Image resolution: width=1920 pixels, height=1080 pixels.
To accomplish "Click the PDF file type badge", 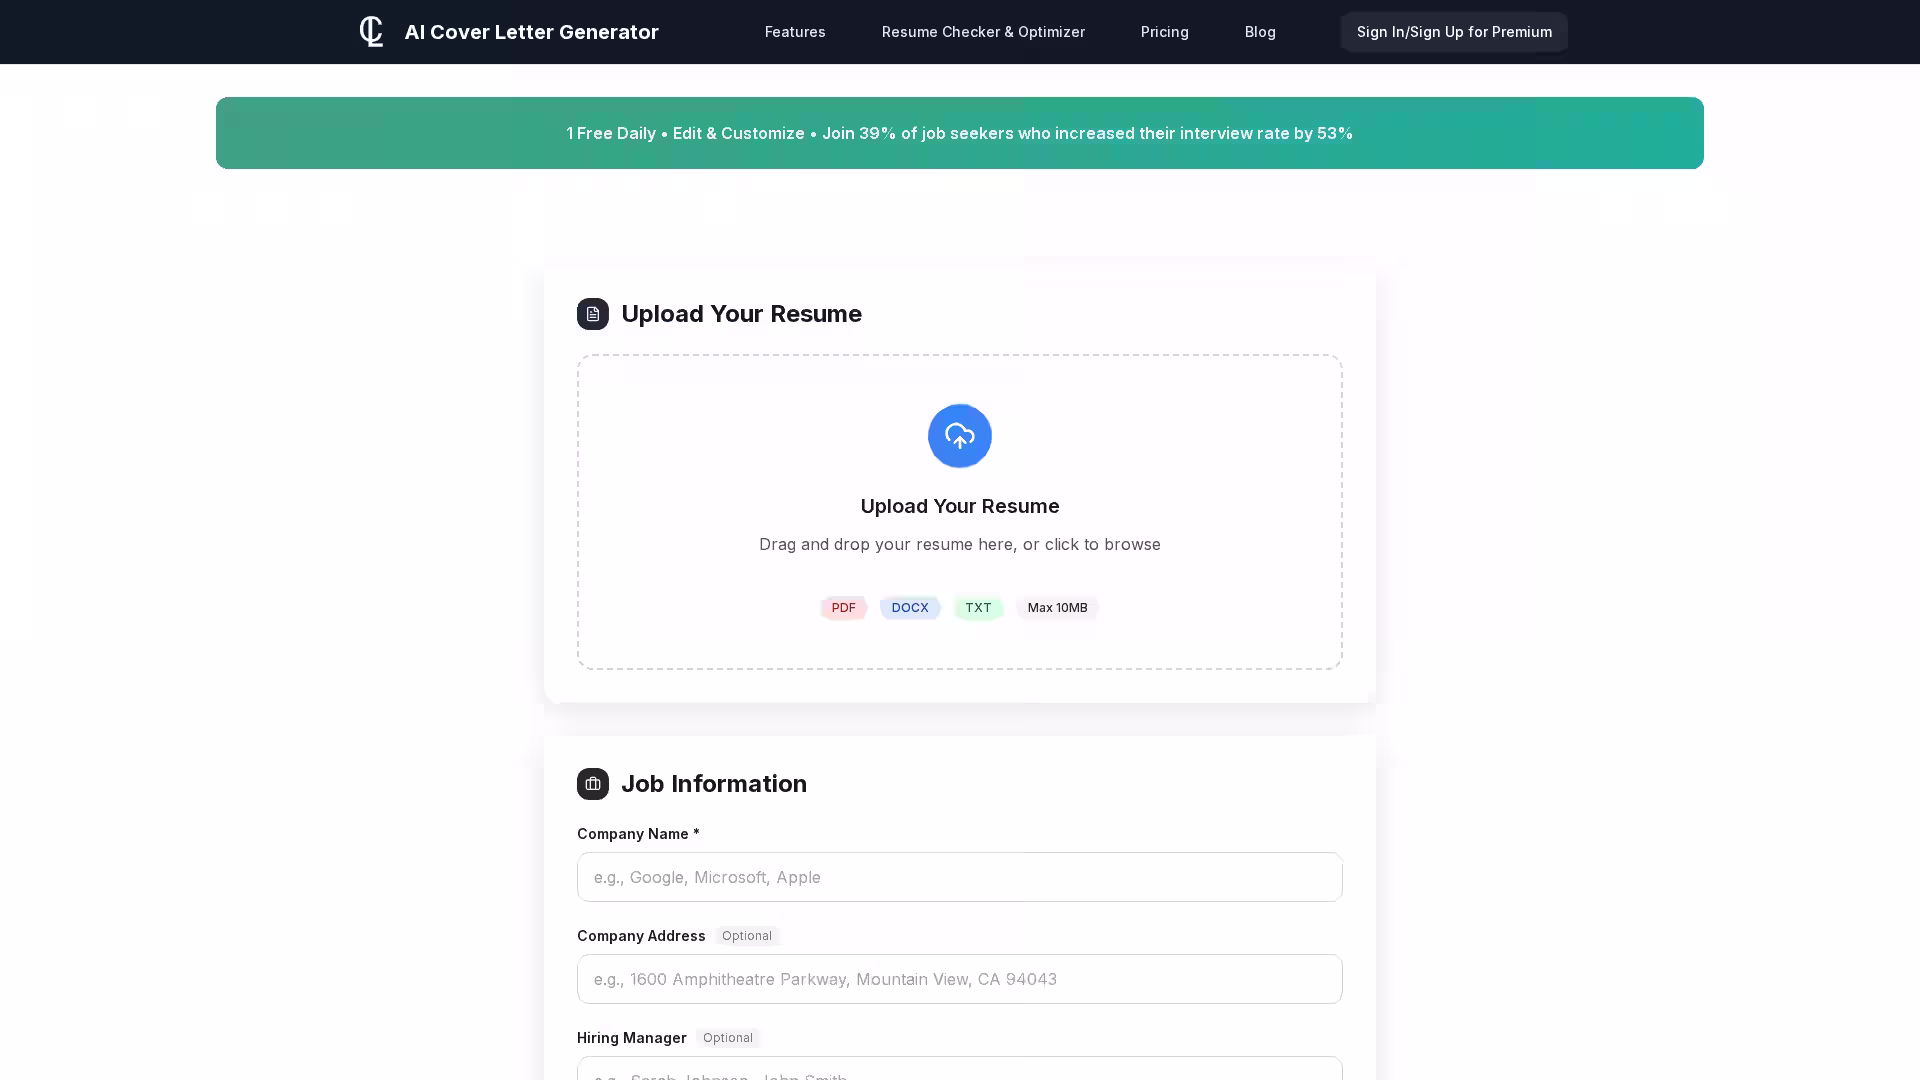I will [843, 608].
